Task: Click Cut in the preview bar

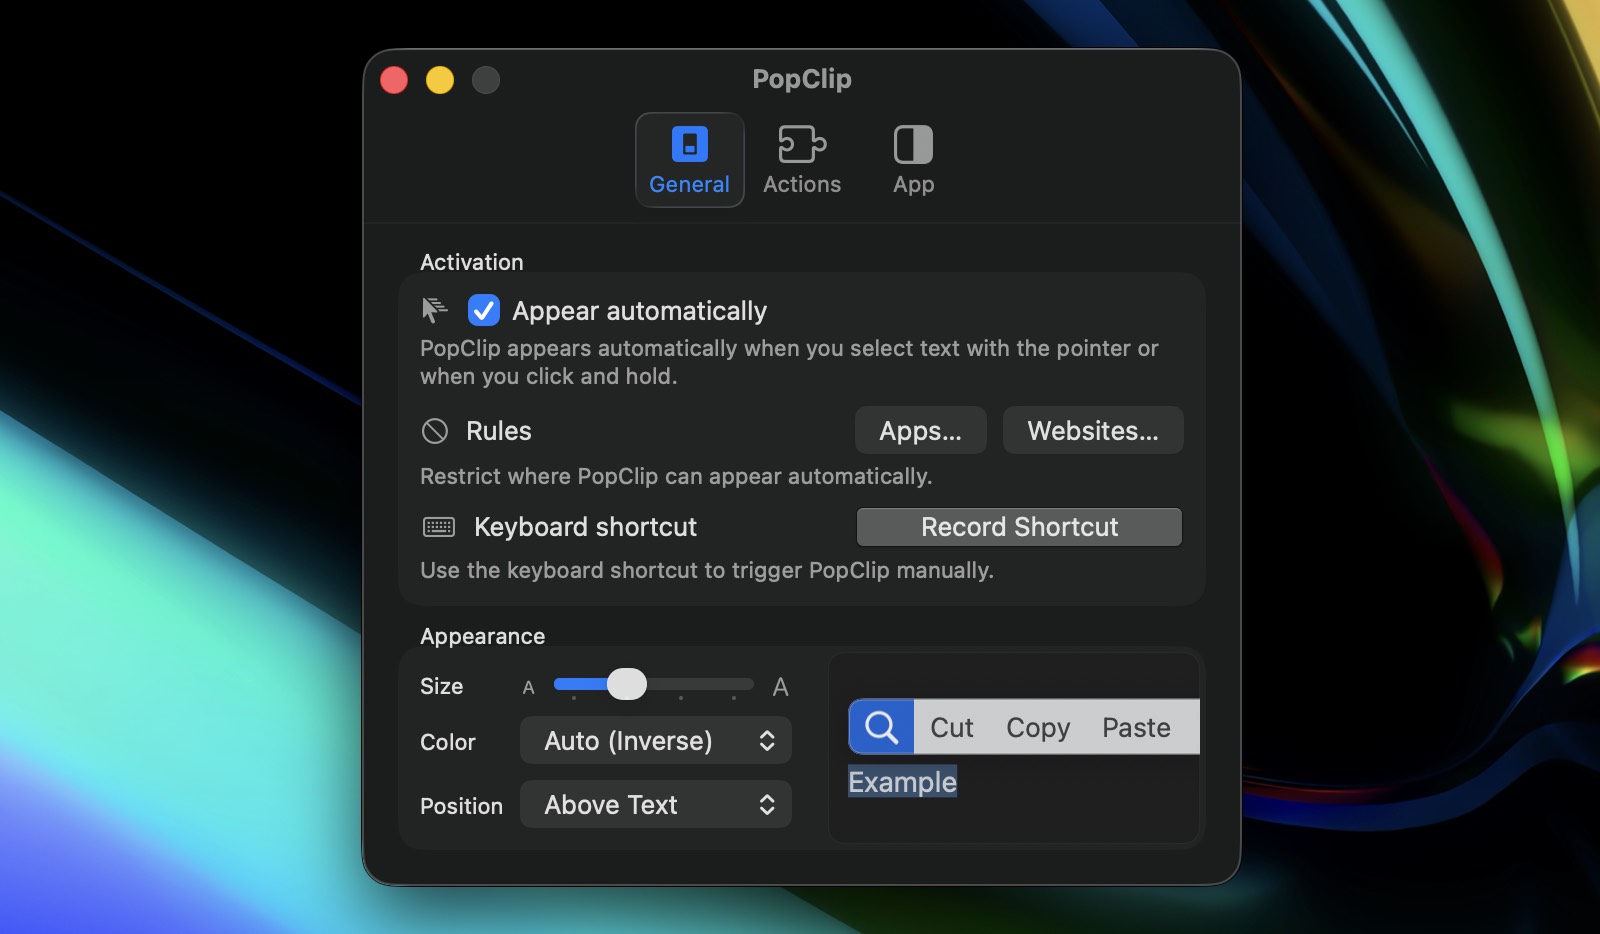Action: [x=951, y=728]
